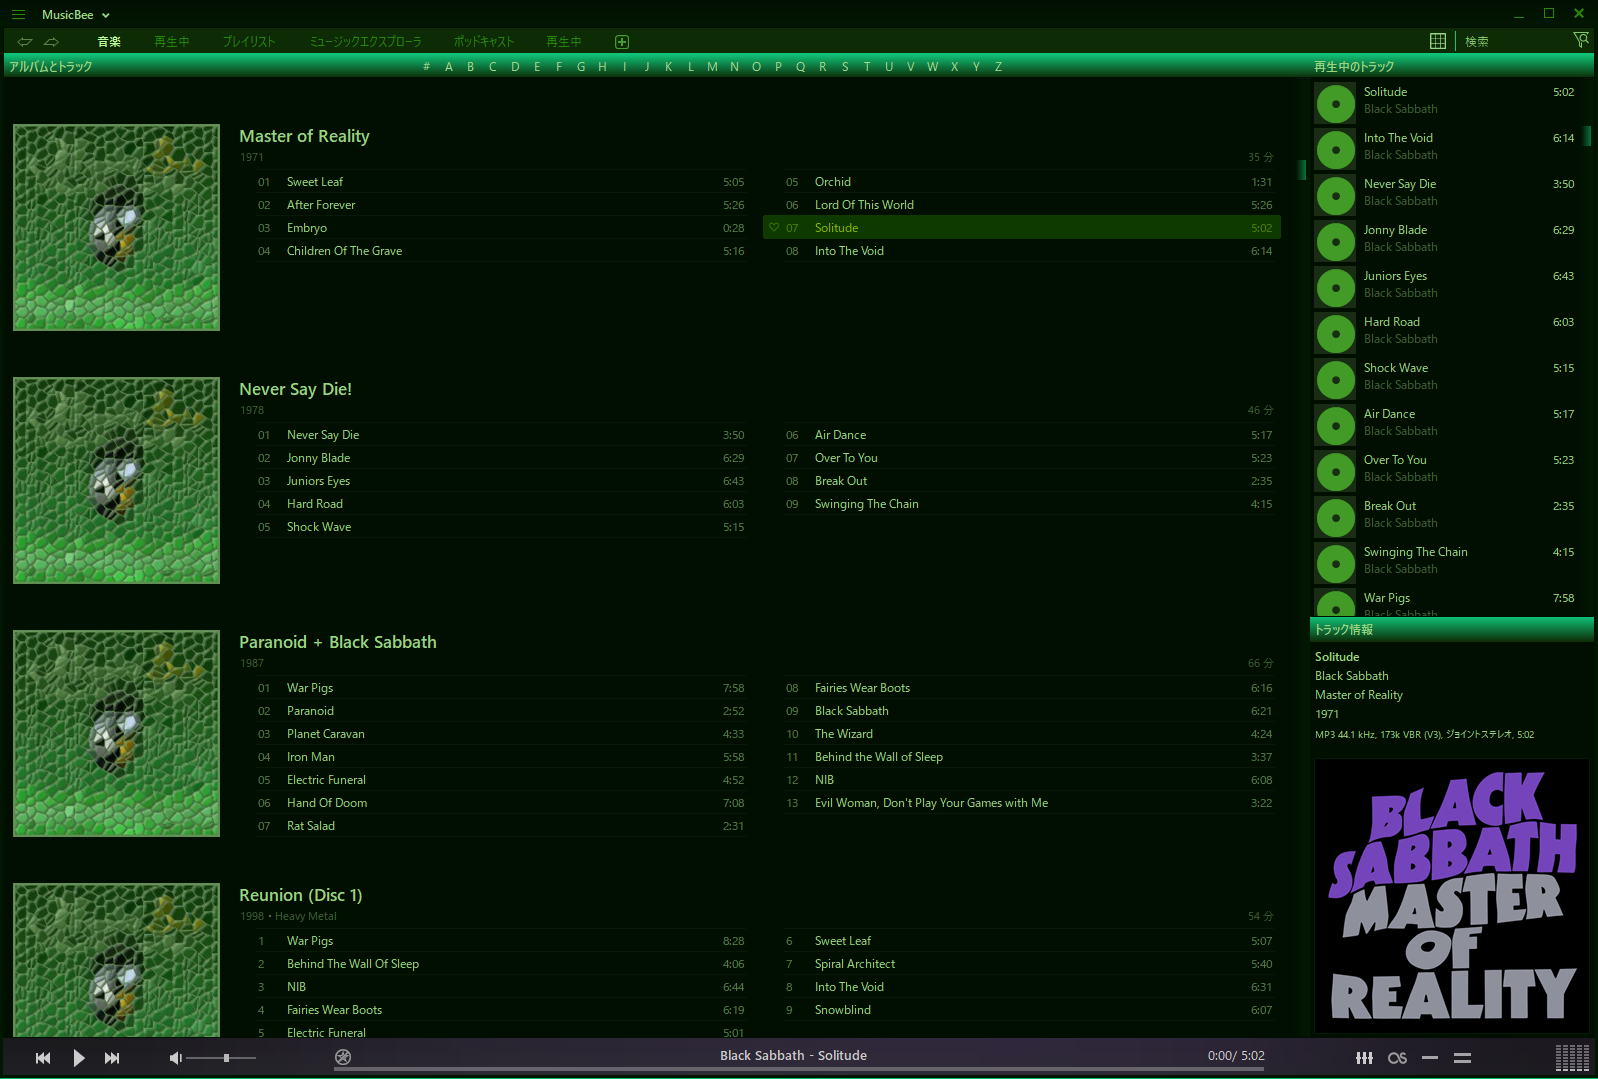Open the Paranoid + Black Sabbath album heading

[338, 642]
